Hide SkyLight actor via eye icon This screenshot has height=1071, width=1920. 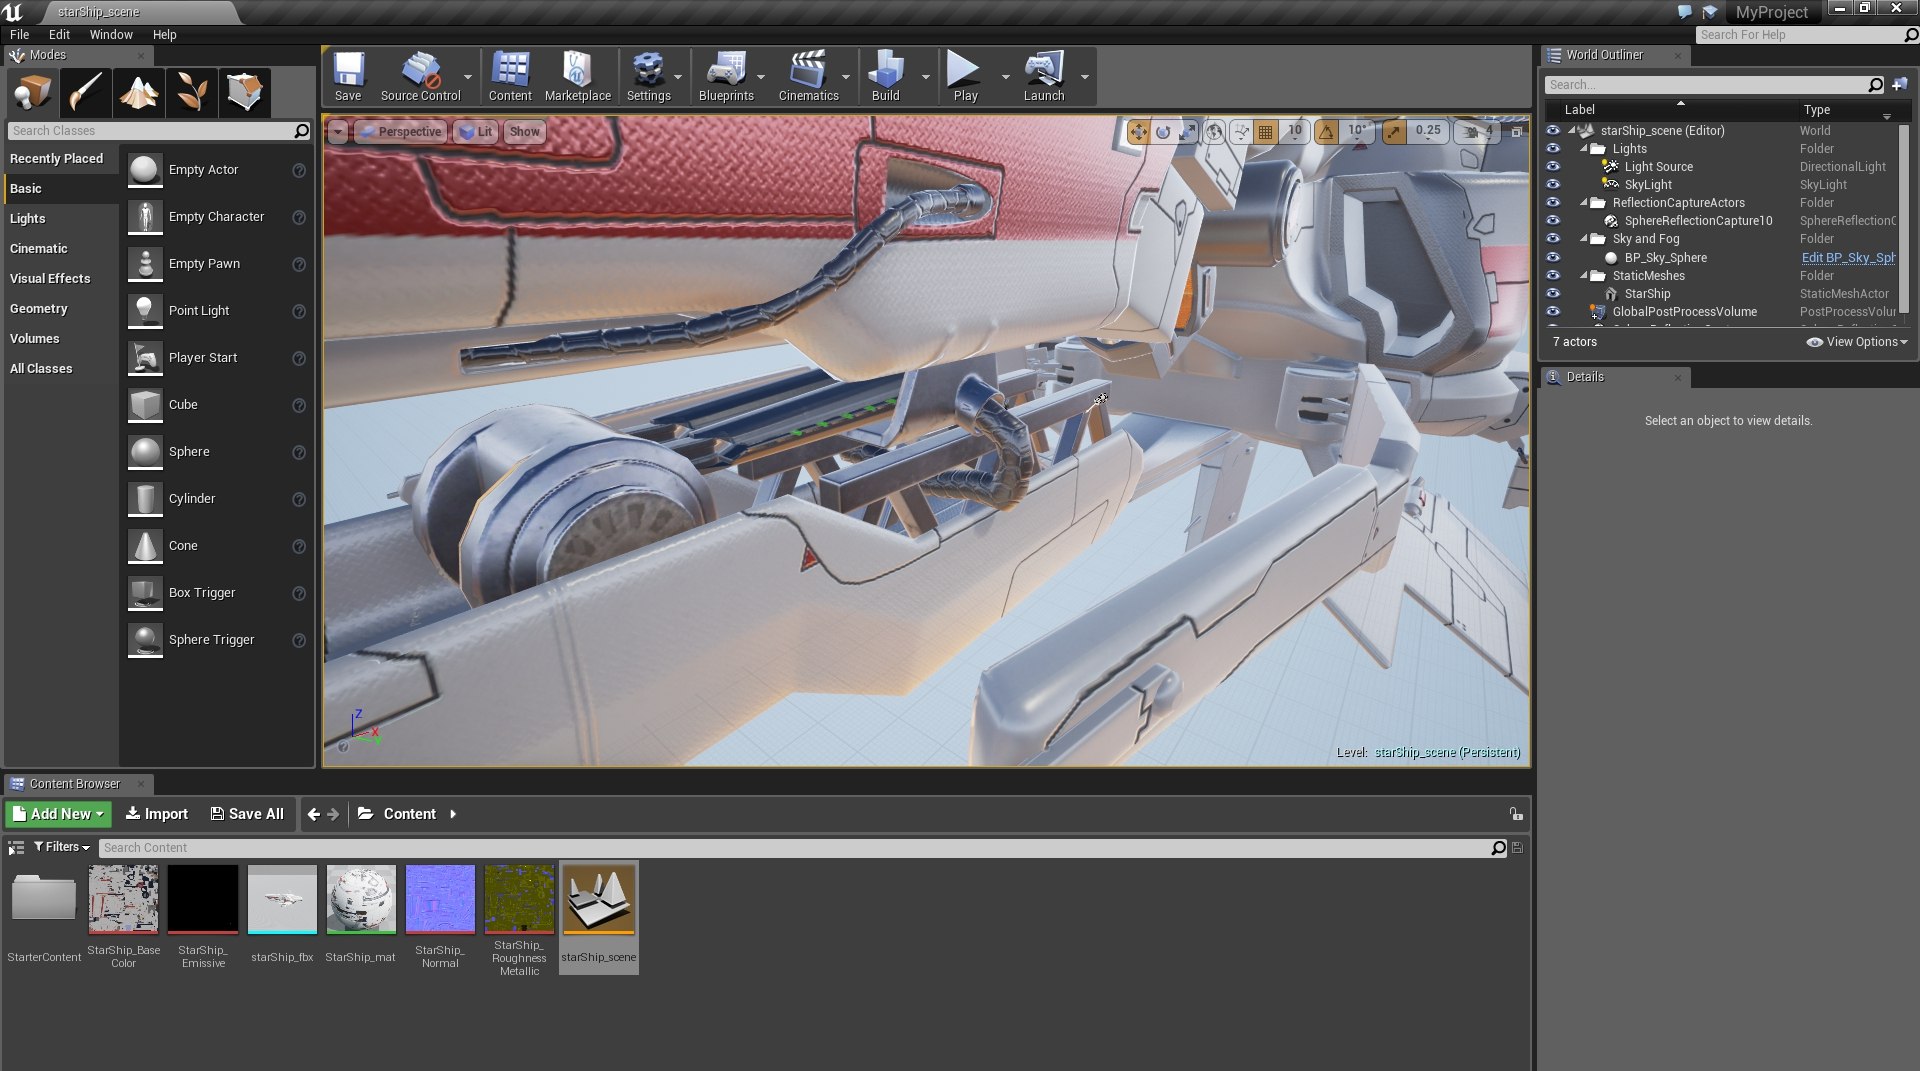1553,185
